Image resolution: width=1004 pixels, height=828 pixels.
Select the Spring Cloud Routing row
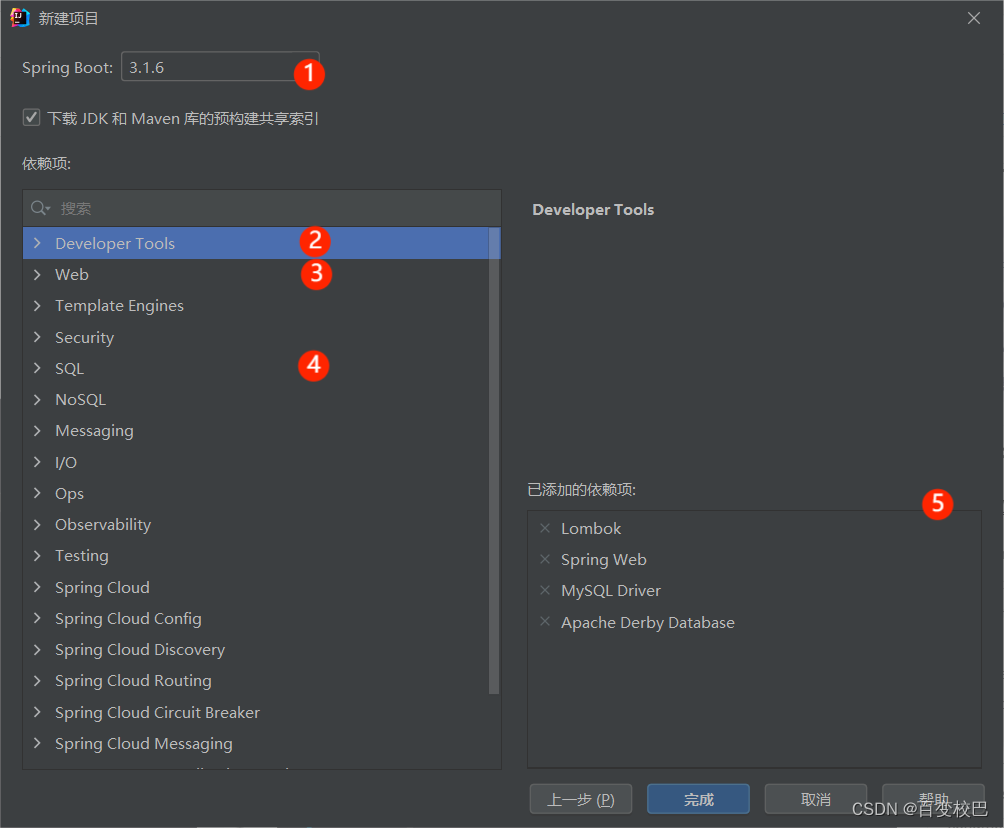pyautogui.click(x=256, y=681)
